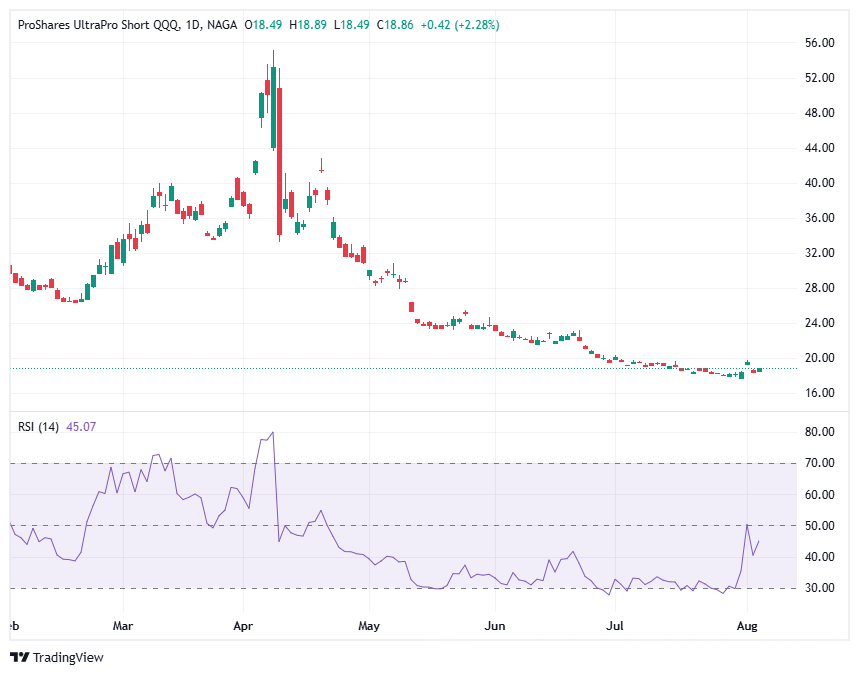859x675 pixels.
Task: Select Aug on the time axis
Action: point(745,625)
